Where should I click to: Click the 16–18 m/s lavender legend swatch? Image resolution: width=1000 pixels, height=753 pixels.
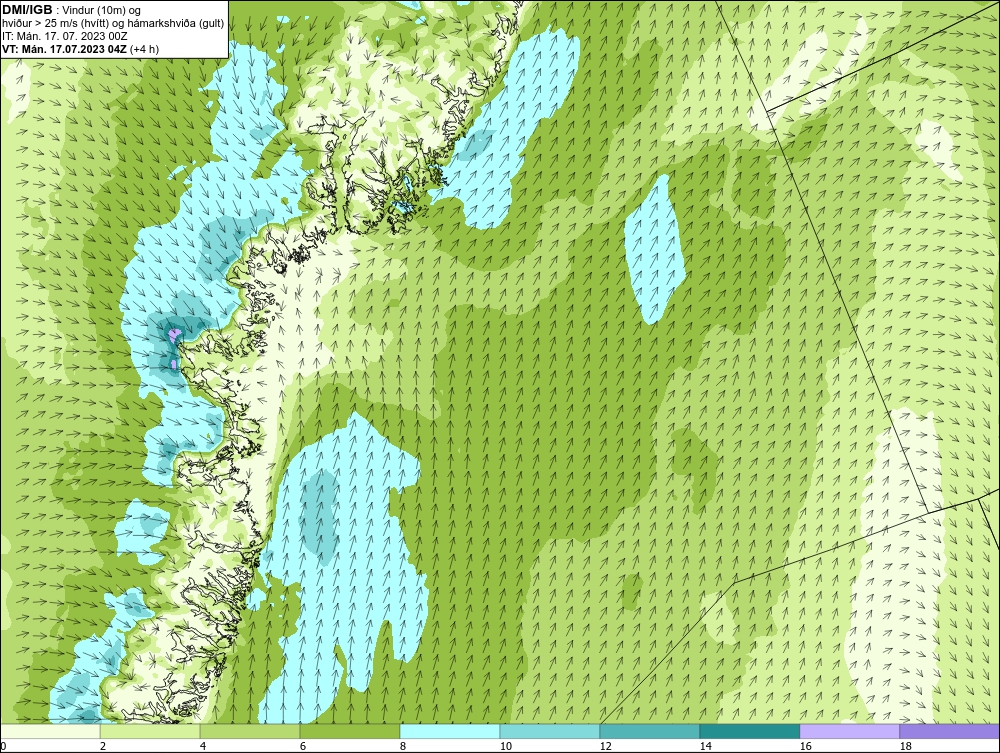[x=849, y=732]
